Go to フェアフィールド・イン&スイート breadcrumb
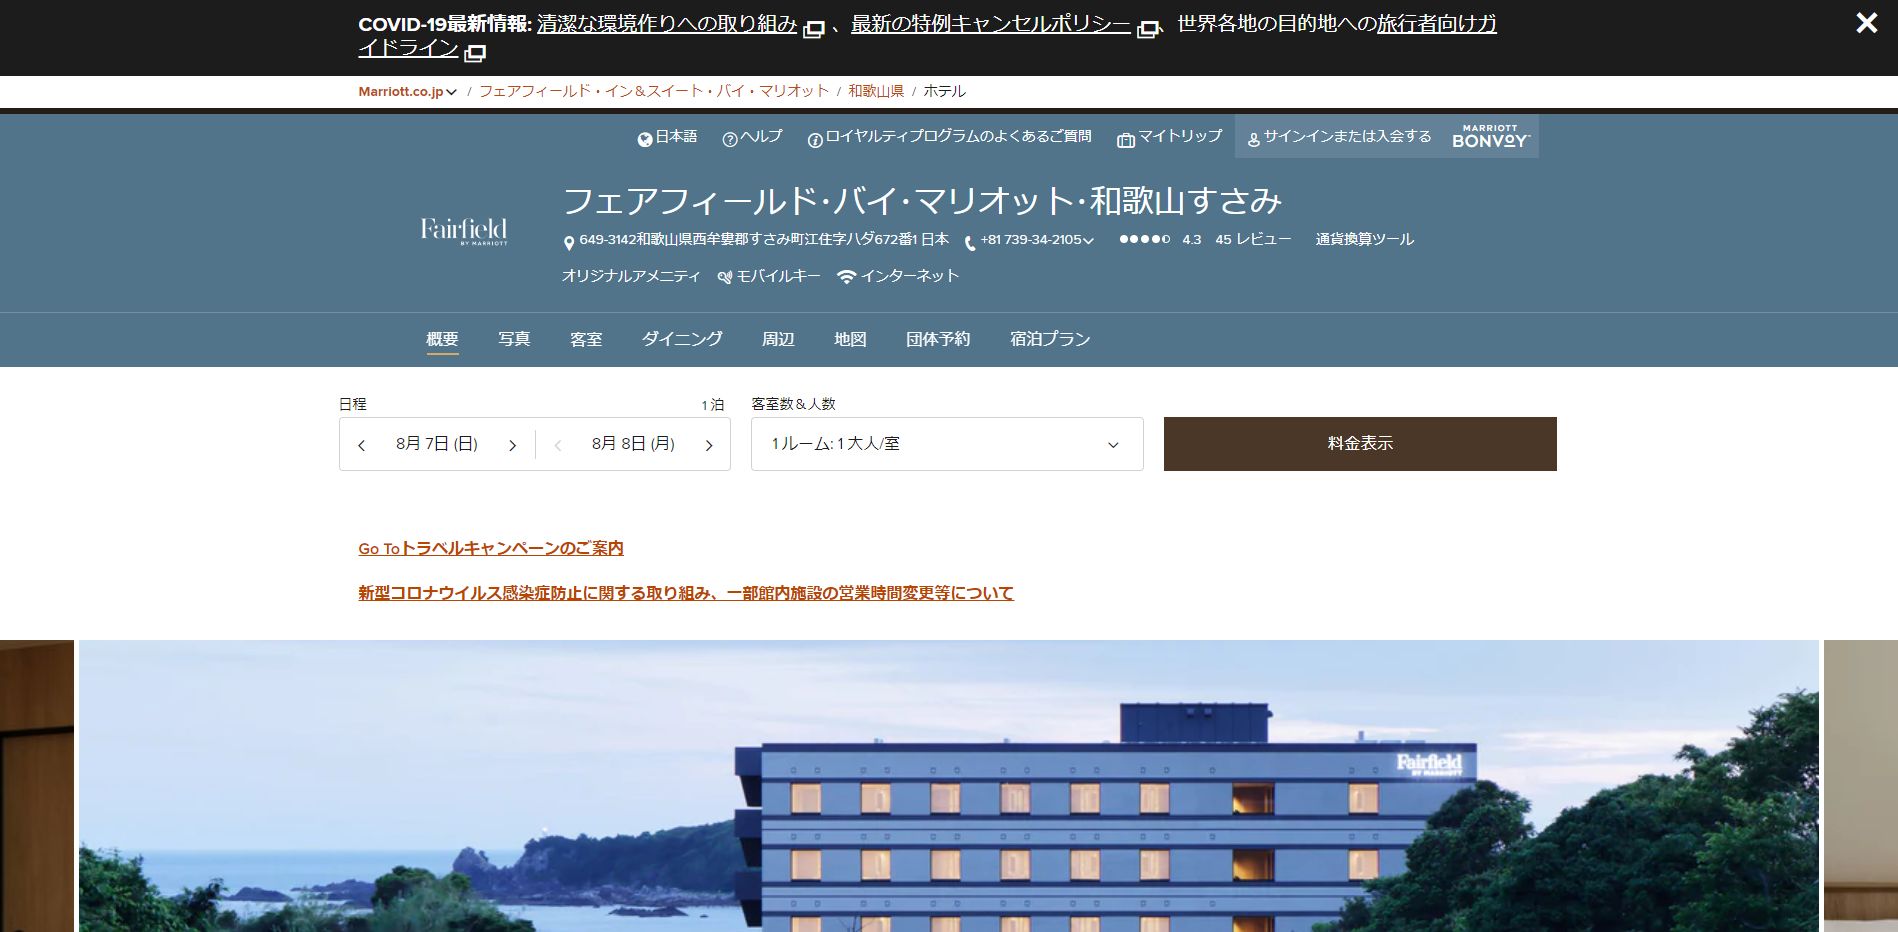 click(x=654, y=91)
